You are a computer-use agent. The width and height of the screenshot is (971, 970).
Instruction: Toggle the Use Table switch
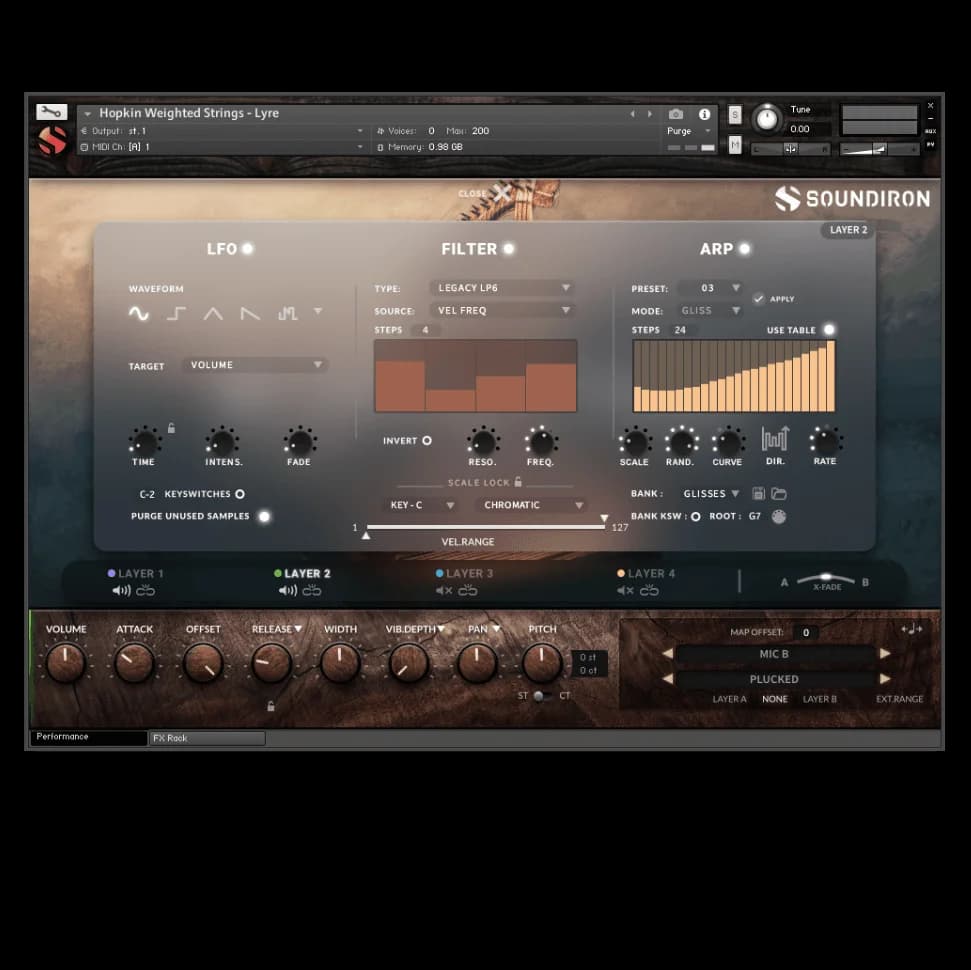coord(828,330)
